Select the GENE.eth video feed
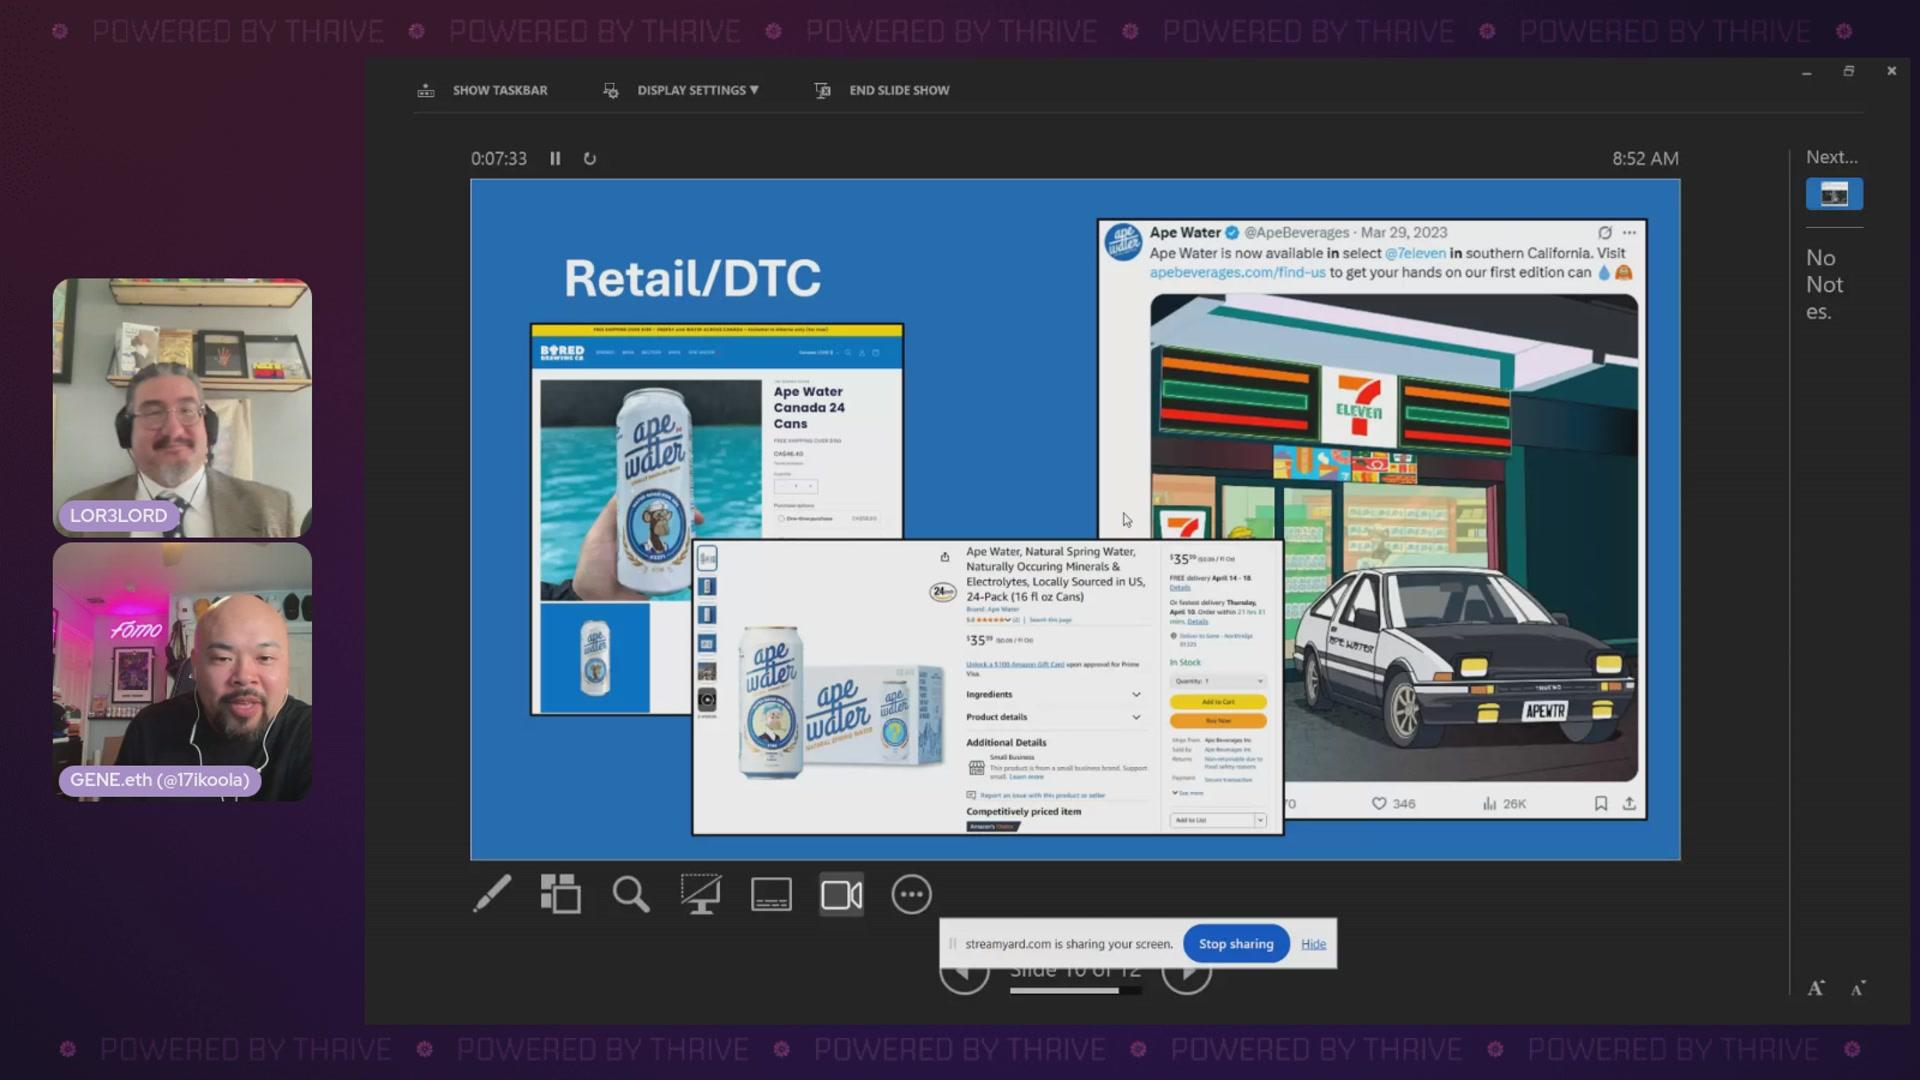 click(182, 671)
